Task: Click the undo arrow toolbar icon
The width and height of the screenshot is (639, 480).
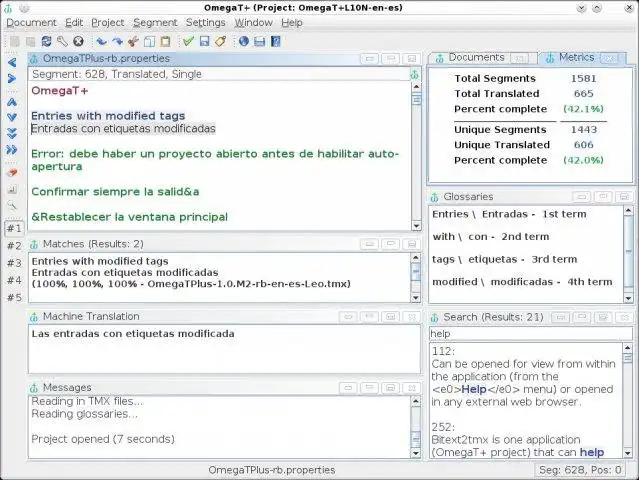Action: point(101,41)
